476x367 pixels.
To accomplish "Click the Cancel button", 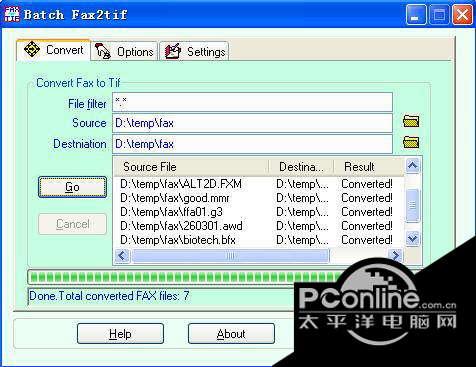I will coord(72,224).
